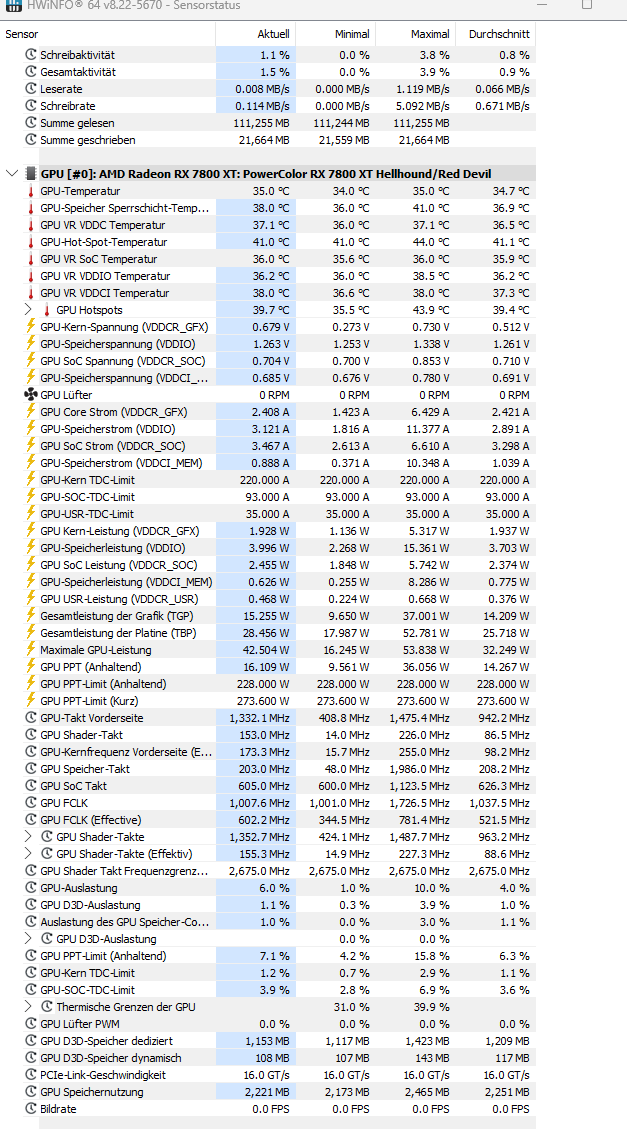Click clock icon of GPU FCLK (Effective)
This screenshot has width=627, height=1129.
point(31,820)
